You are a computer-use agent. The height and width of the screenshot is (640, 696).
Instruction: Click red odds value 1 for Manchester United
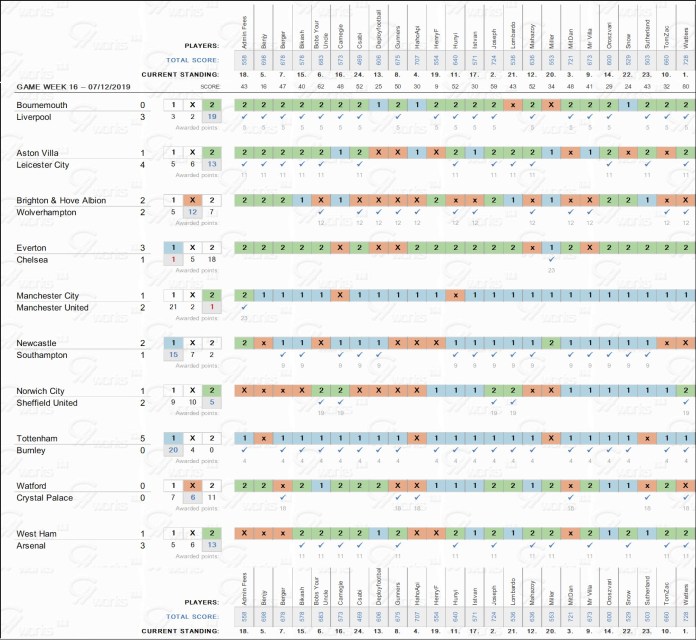click(210, 307)
